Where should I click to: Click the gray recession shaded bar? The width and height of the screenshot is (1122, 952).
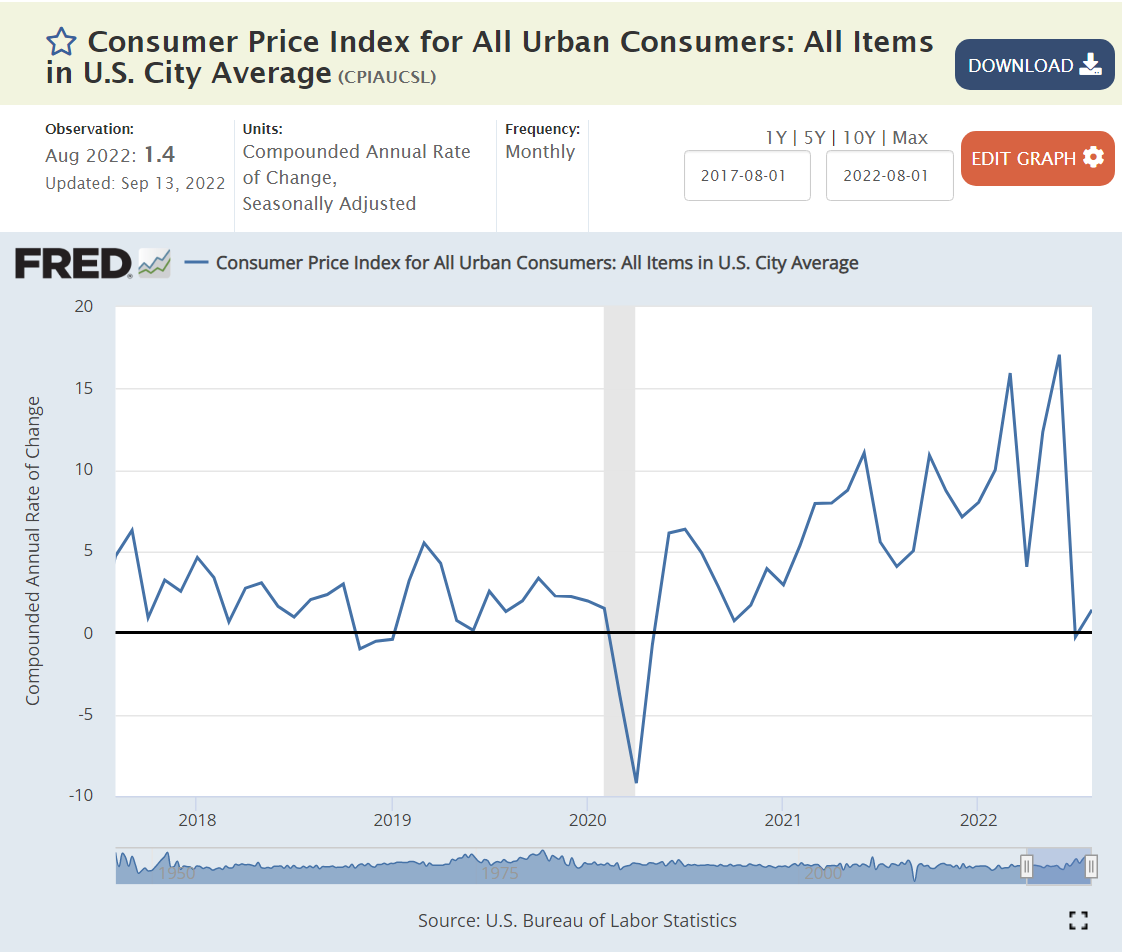tap(619, 500)
